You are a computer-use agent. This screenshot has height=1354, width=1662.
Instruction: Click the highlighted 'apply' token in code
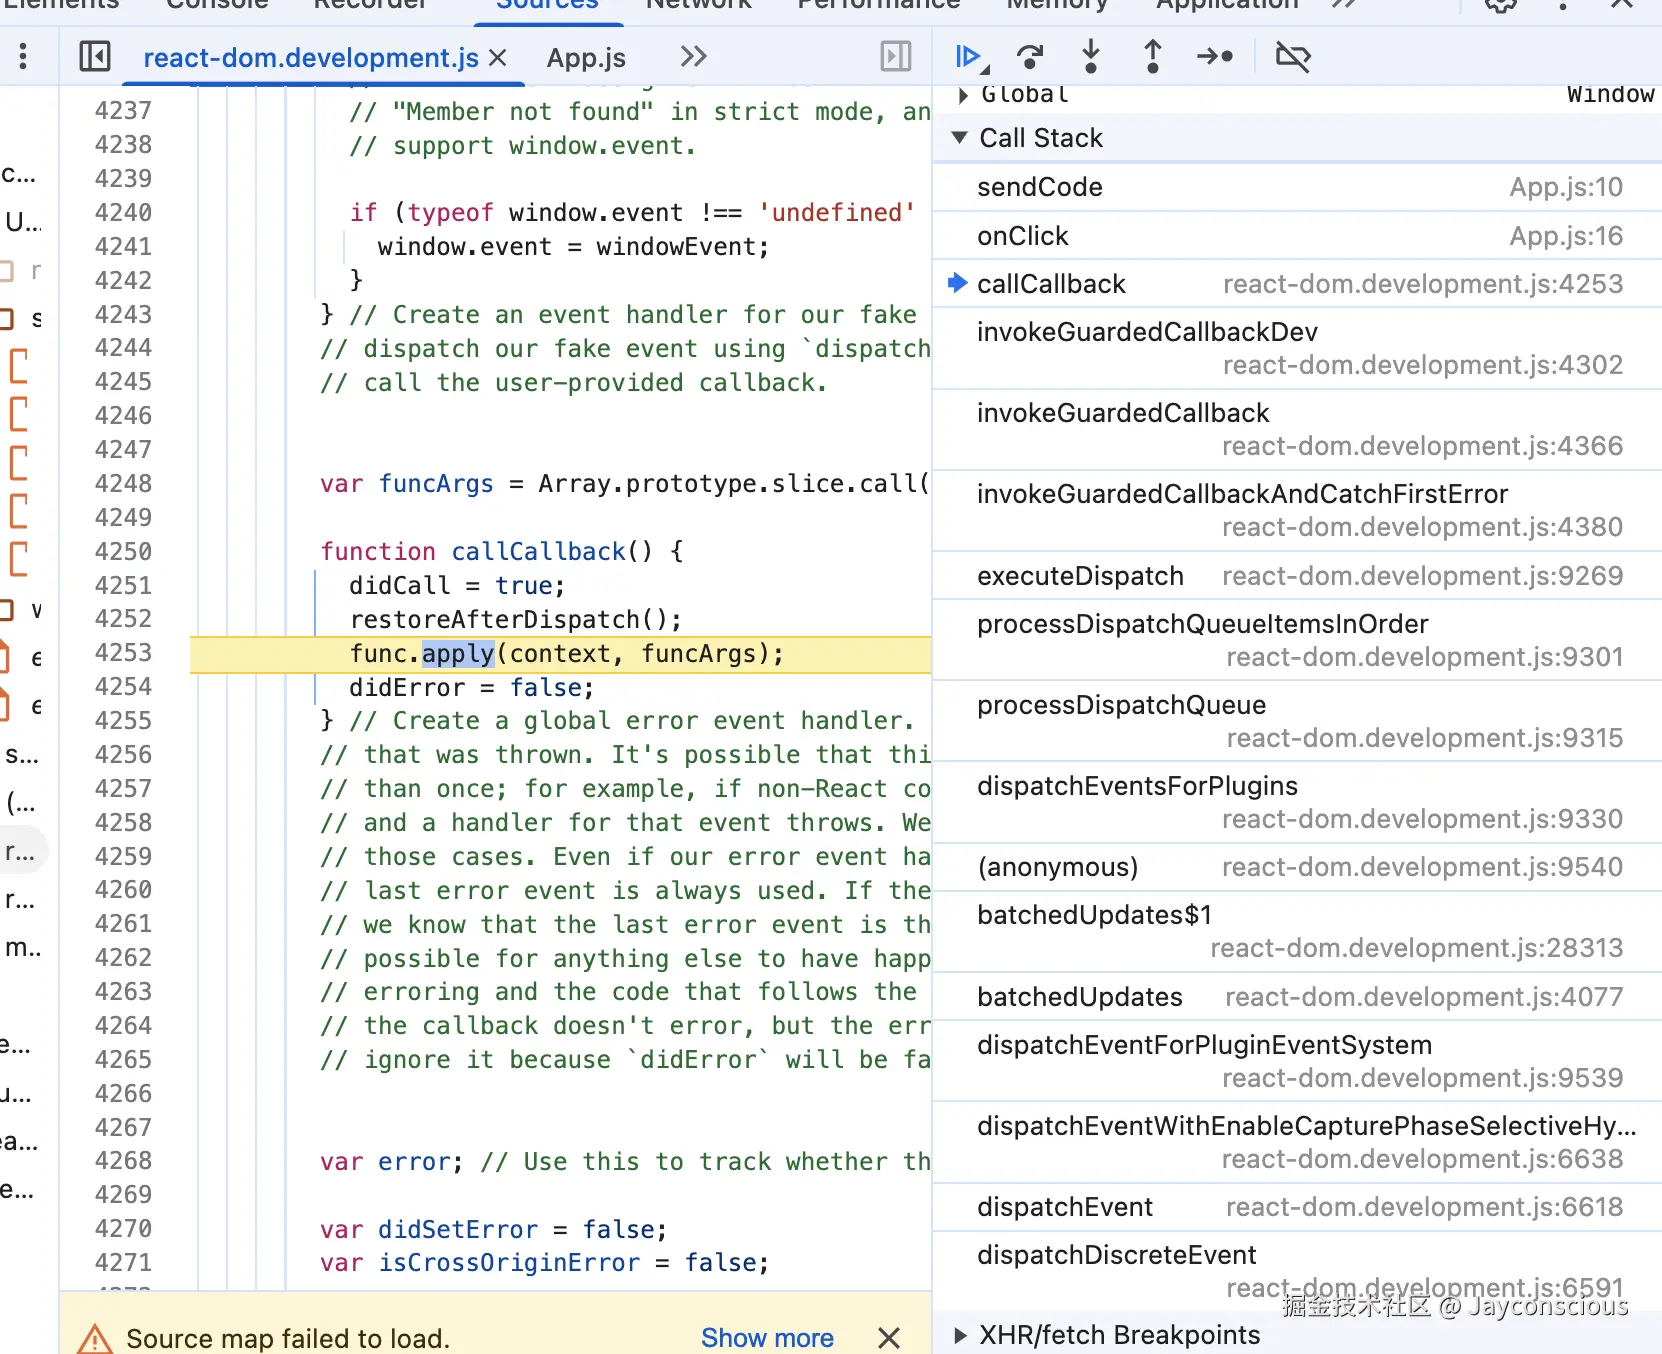pos(458,654)
